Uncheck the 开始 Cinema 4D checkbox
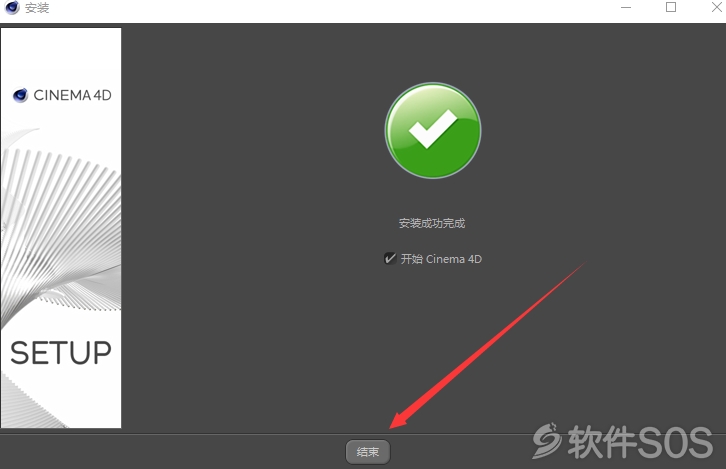The width and height of the screenshot is (726, 469). 390,258
